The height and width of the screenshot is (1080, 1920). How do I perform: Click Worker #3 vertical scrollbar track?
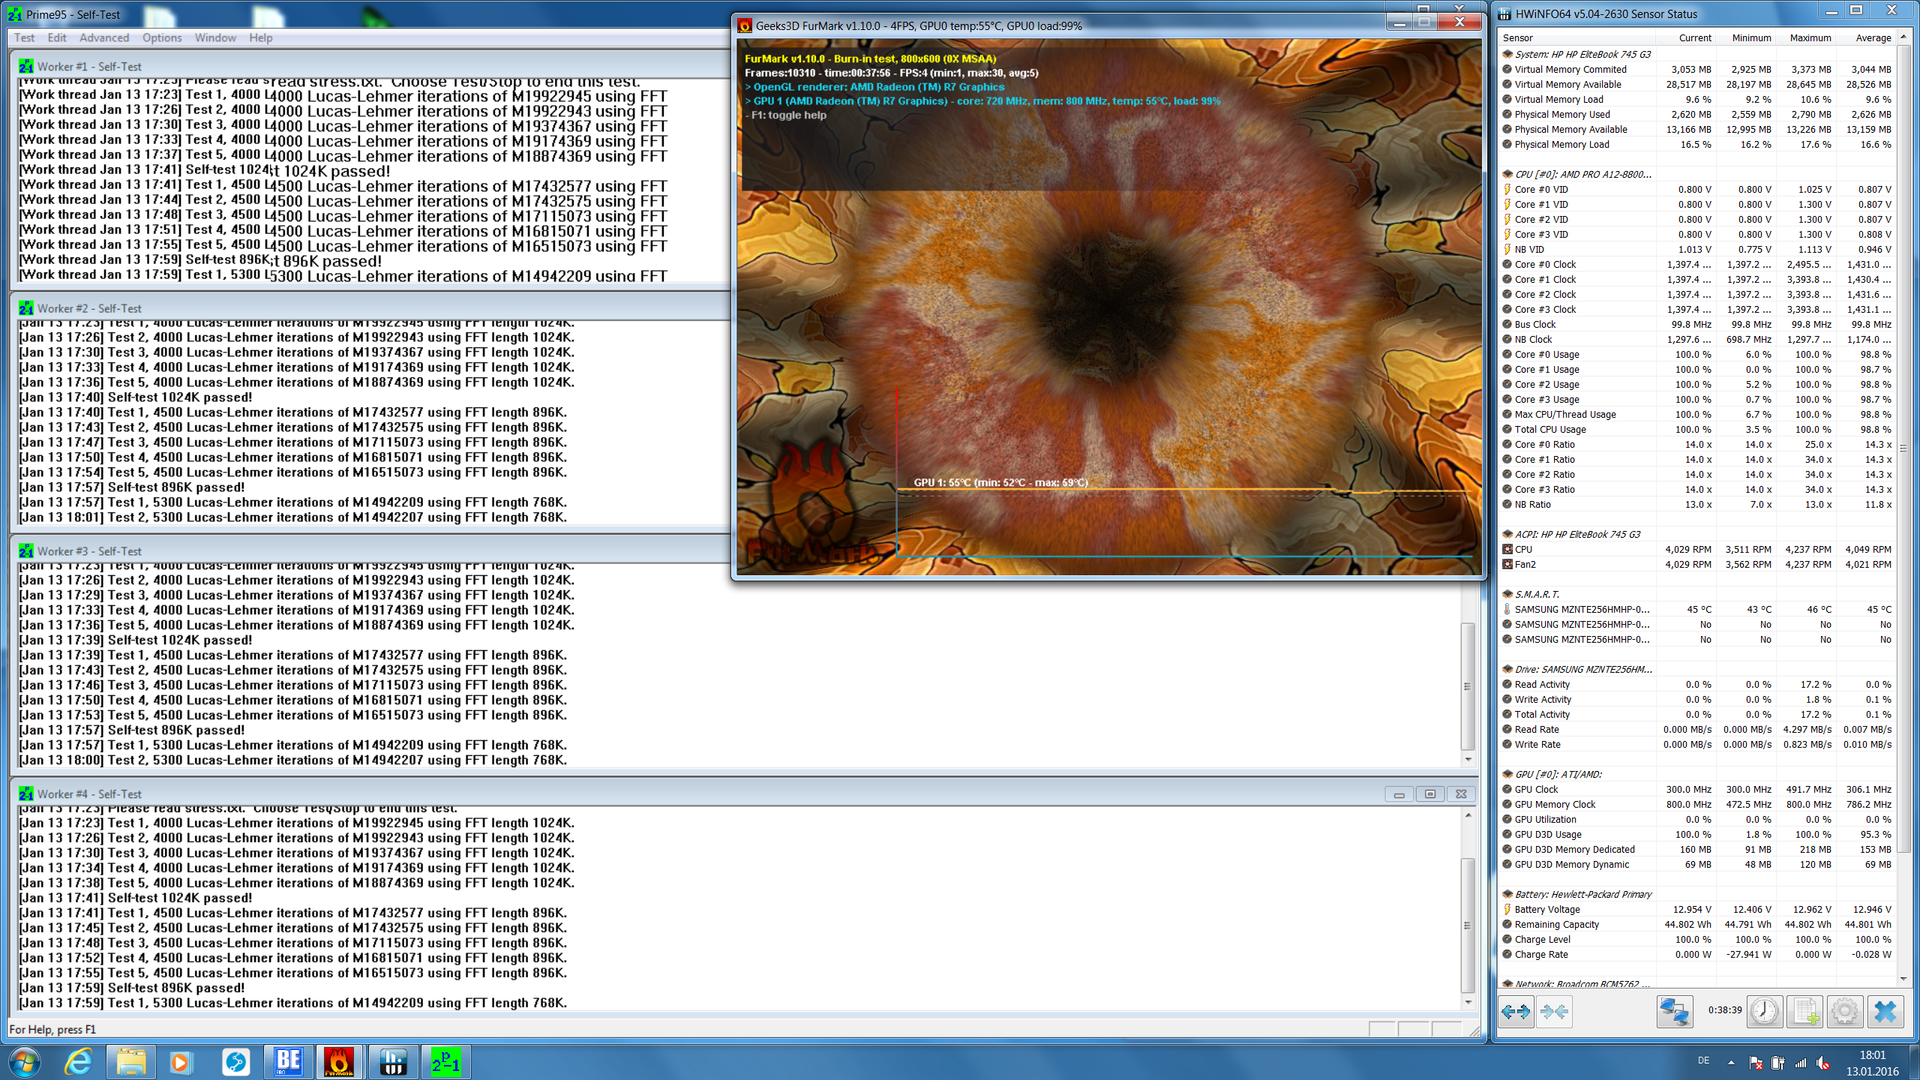(x=1468, y=665)
